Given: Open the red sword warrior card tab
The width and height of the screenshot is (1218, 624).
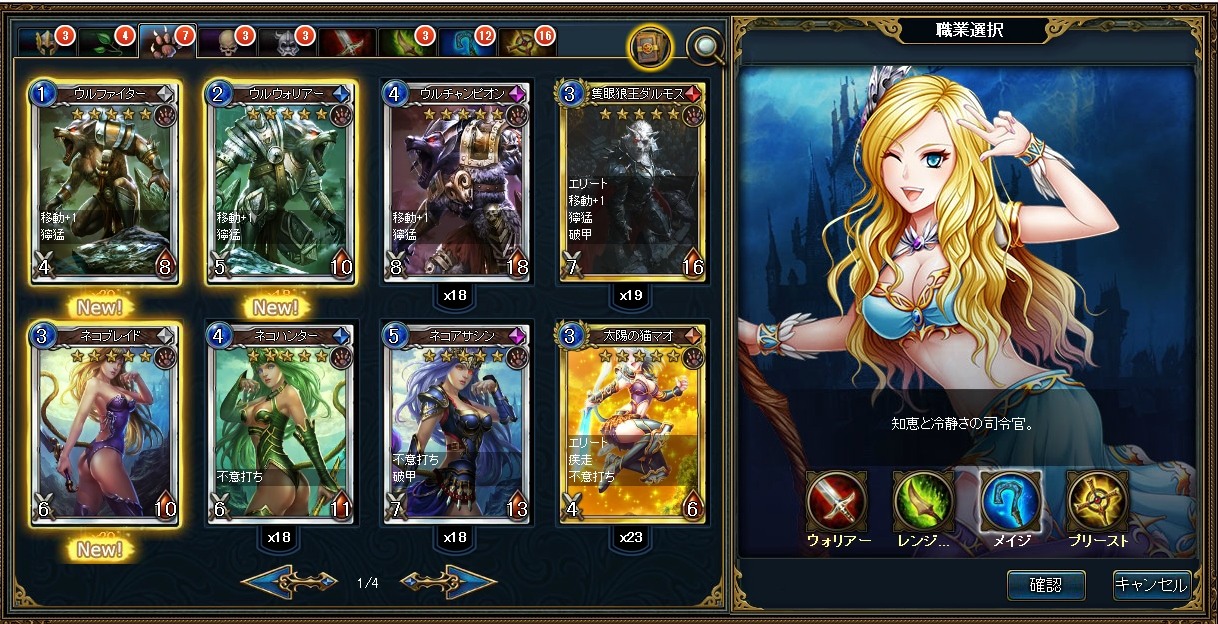Looking at the screenshot, I should 347,41.
